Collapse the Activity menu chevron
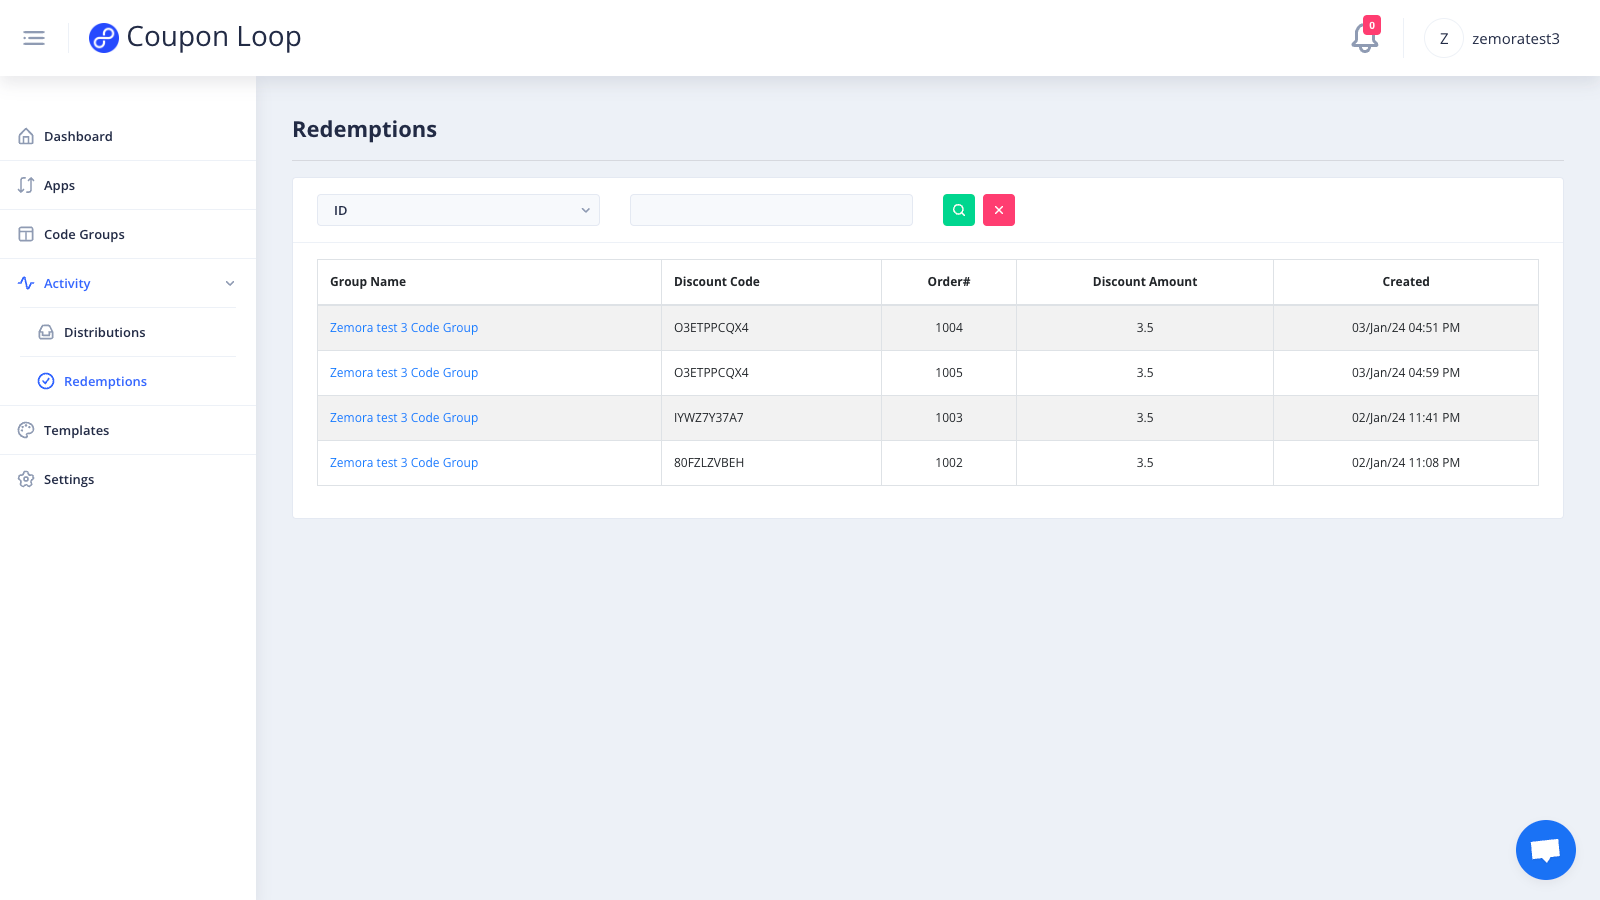The width and height of the screenshot is (1600, 900). click(x=230, y=284)
